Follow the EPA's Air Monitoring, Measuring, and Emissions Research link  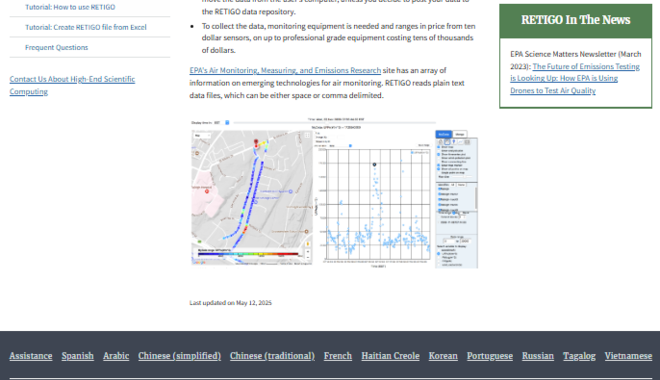(285, 70)
